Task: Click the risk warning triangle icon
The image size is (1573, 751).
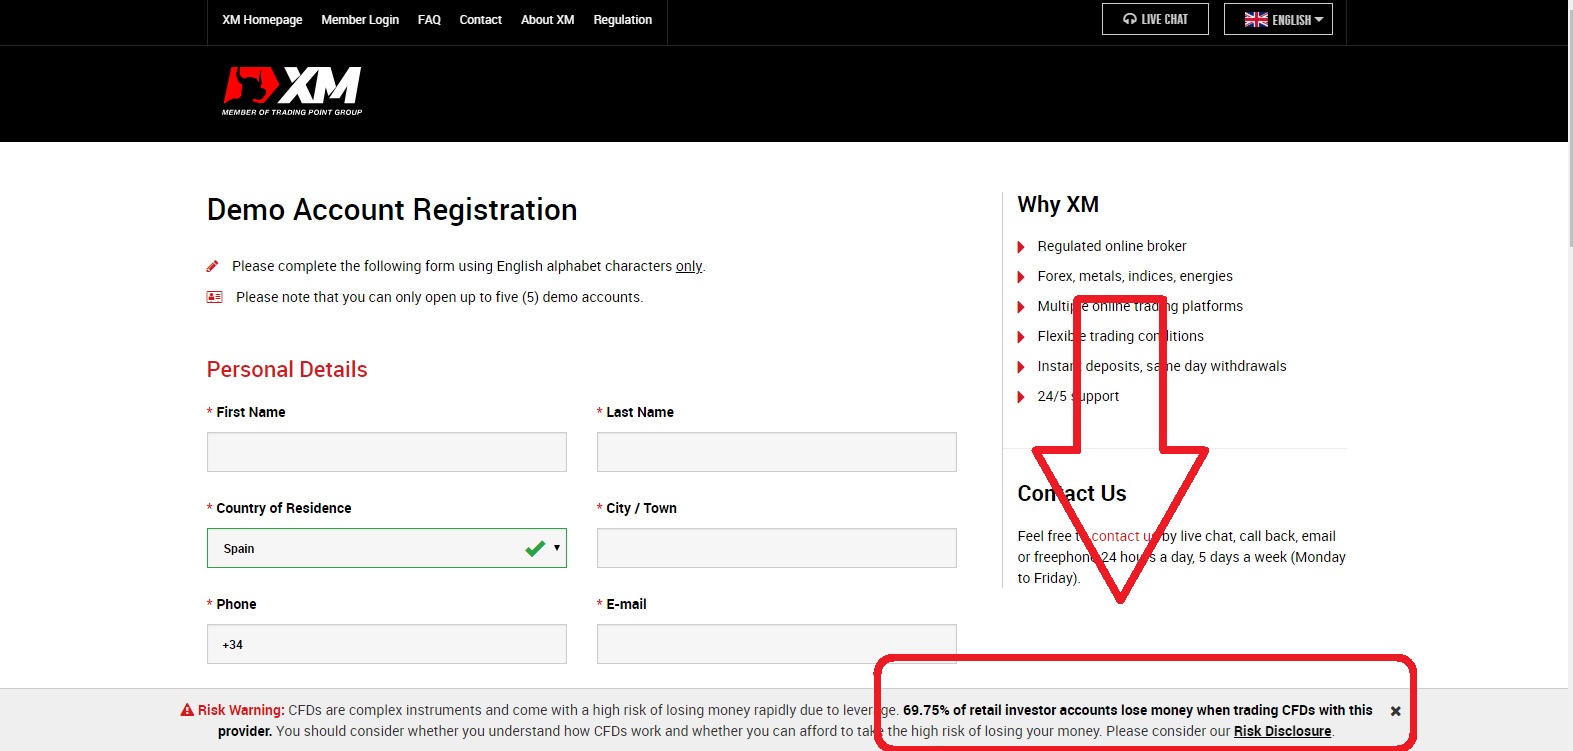Action: (x=187, y=710)
